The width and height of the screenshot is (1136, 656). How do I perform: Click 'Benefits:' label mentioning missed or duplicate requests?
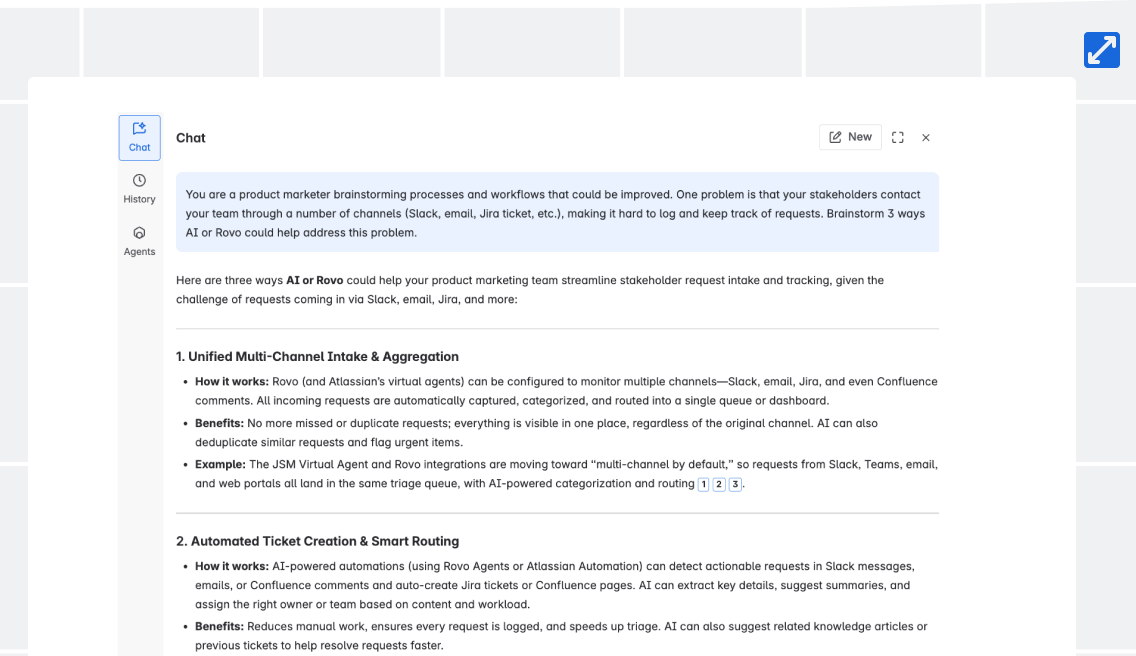click(220, 423)
